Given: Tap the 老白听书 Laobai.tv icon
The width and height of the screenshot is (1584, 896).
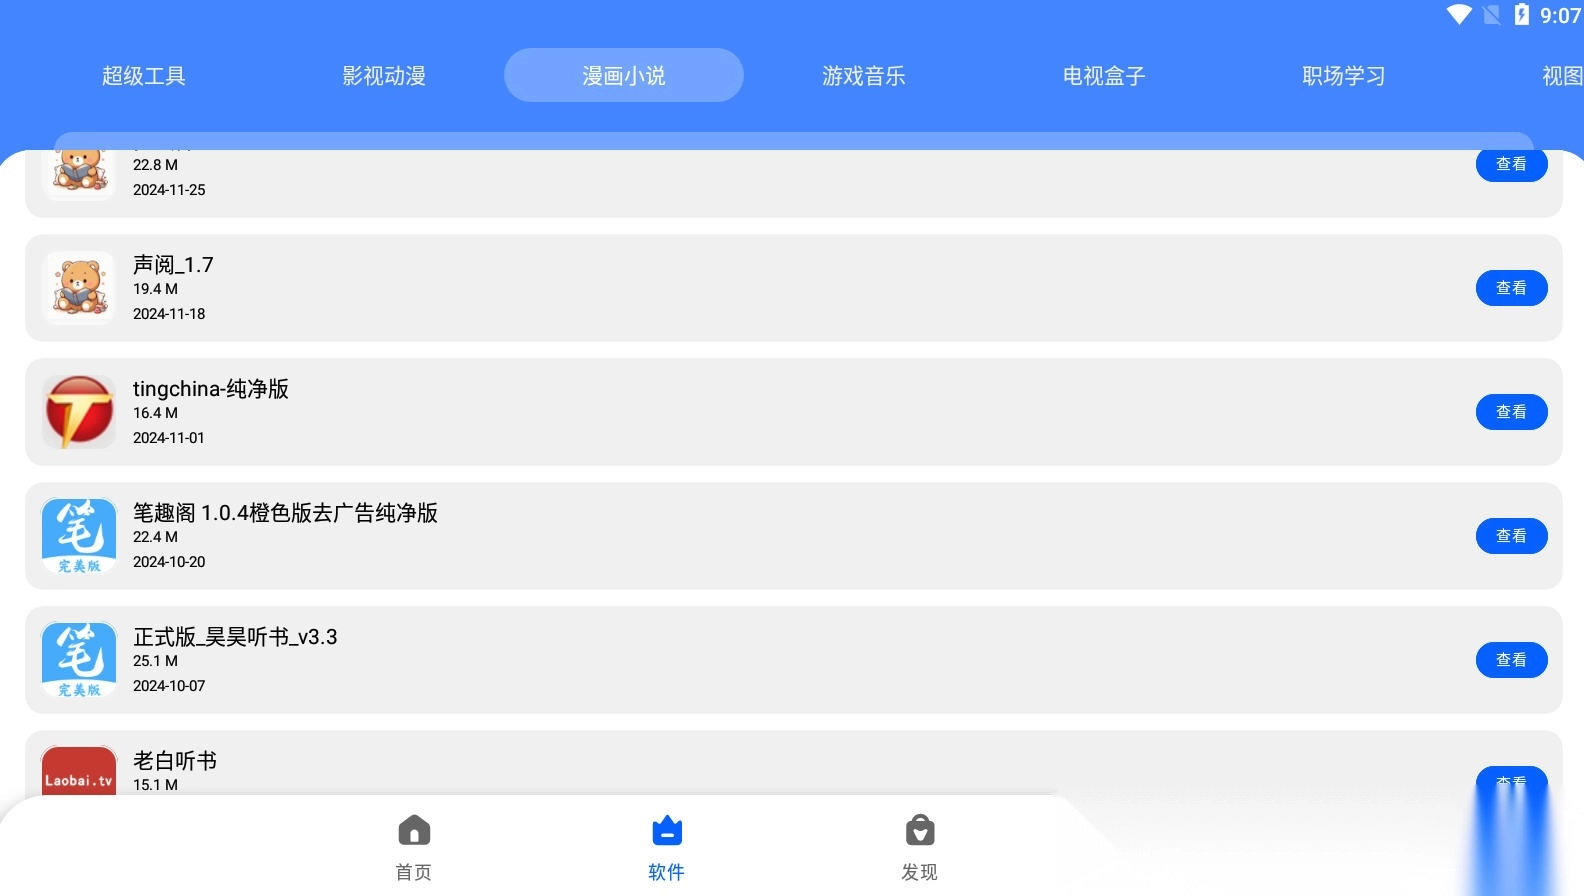Looking at the screenshot, I should 79,772.
